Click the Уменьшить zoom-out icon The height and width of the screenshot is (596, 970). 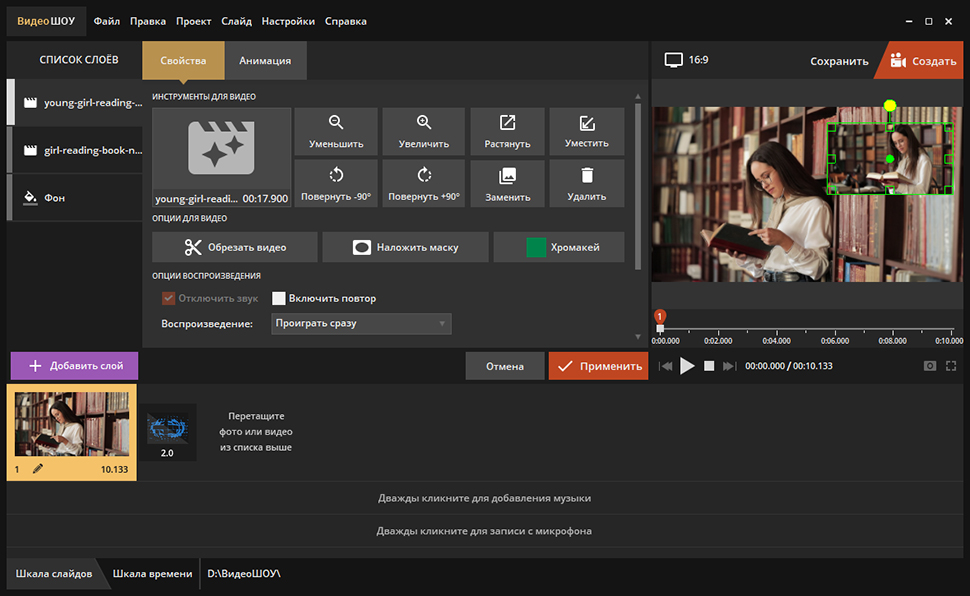click(x=336, y=123)
